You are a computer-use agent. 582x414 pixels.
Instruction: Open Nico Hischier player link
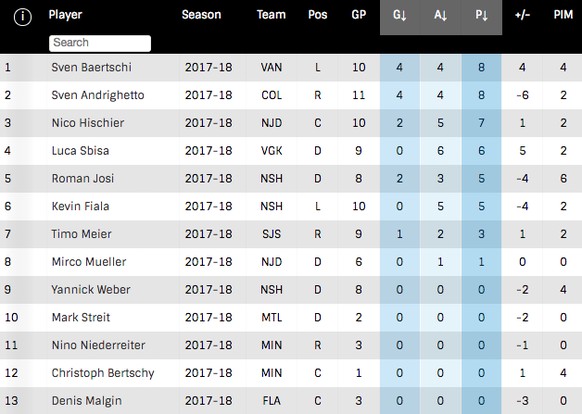click(88, 123)
